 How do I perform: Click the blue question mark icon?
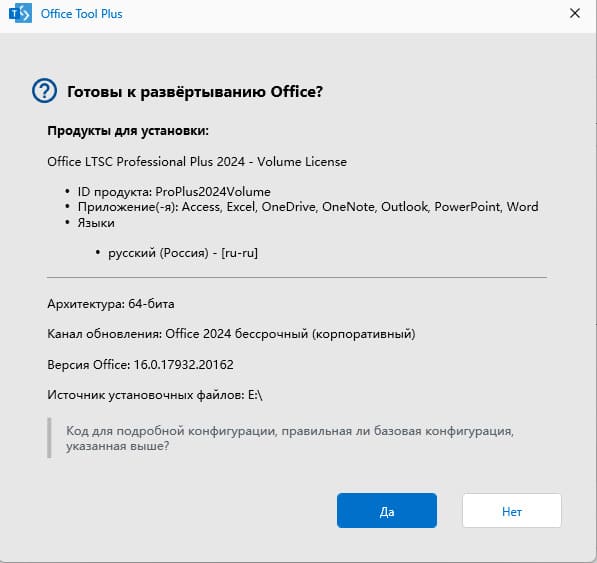point(45,91)
